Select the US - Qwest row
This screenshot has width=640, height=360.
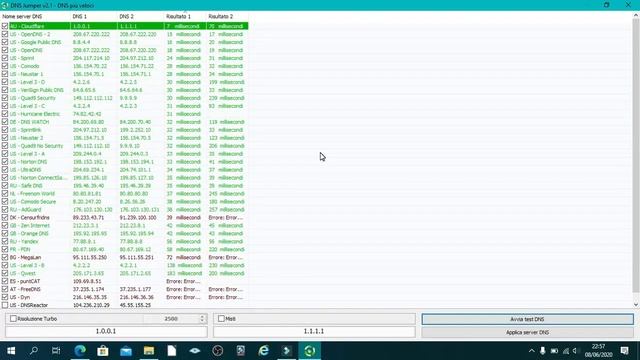tap(124, 273)
